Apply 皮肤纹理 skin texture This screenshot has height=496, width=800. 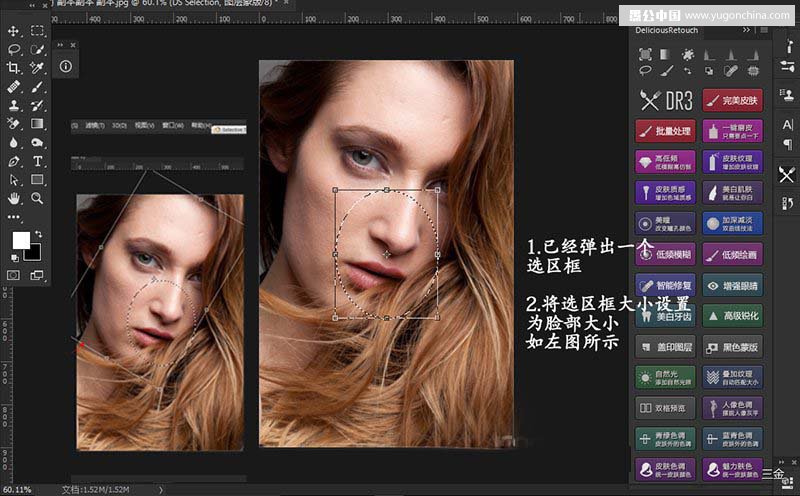point(733,162)
